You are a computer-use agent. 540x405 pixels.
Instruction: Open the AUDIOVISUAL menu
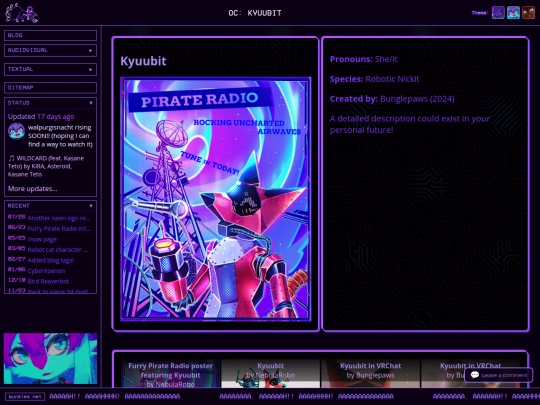point(50,50)
